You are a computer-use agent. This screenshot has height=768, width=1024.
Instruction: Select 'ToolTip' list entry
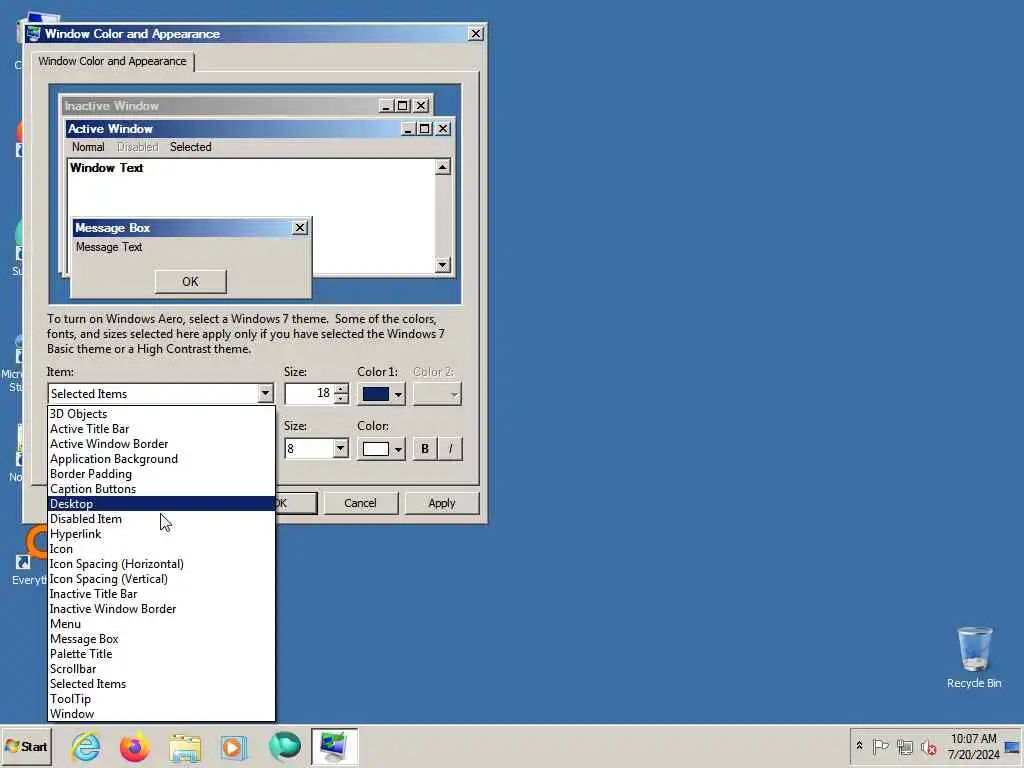coord(161,699)
